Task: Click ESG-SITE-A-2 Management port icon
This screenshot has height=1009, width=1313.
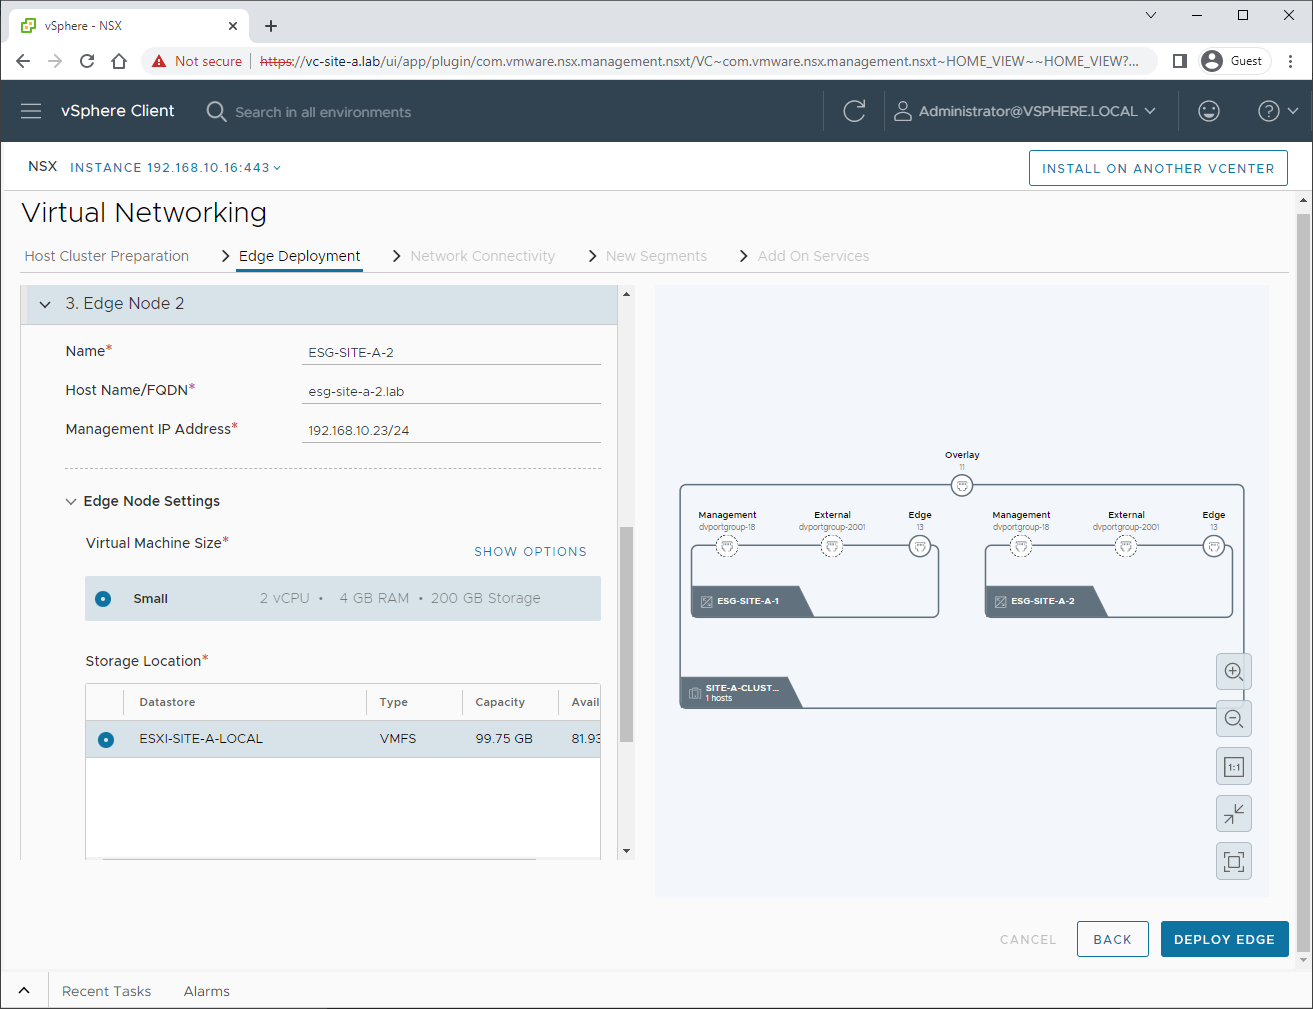Action: tap(1021, 546)
